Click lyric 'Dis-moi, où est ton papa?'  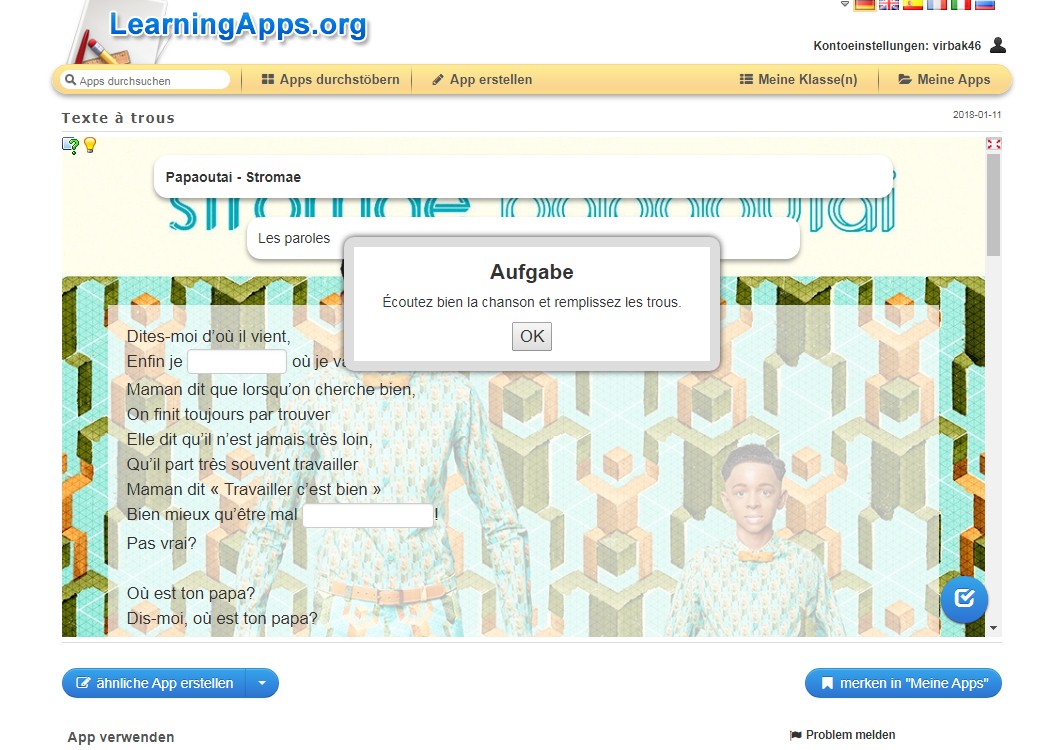(x=222, y=619)
